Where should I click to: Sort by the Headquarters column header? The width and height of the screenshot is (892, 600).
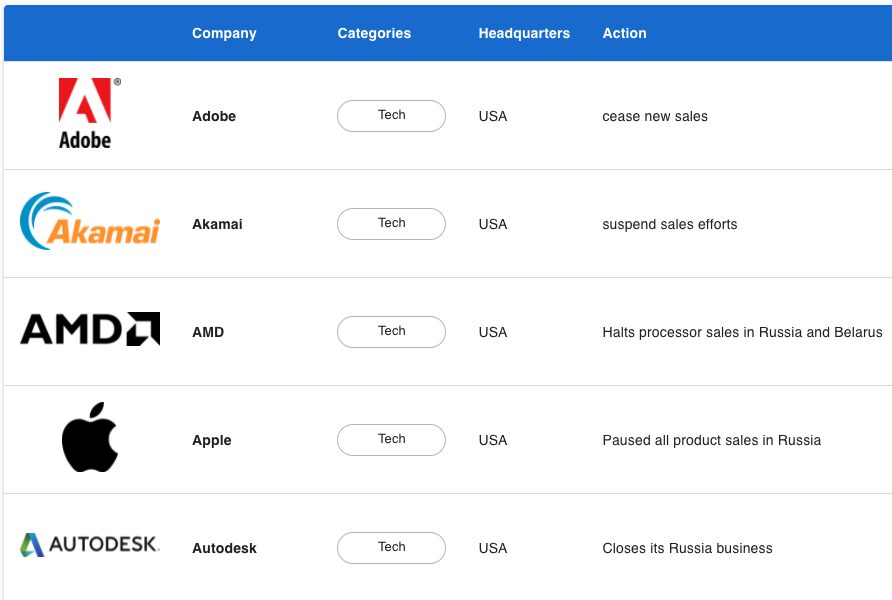pyautogui.click(x=524, y=34)
